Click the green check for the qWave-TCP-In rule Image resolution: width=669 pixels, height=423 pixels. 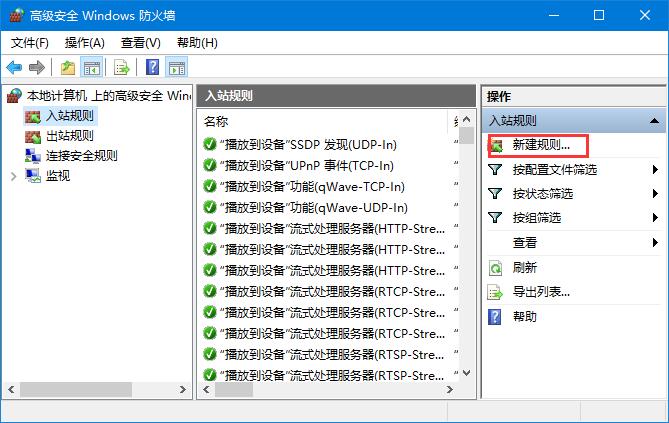209,187
